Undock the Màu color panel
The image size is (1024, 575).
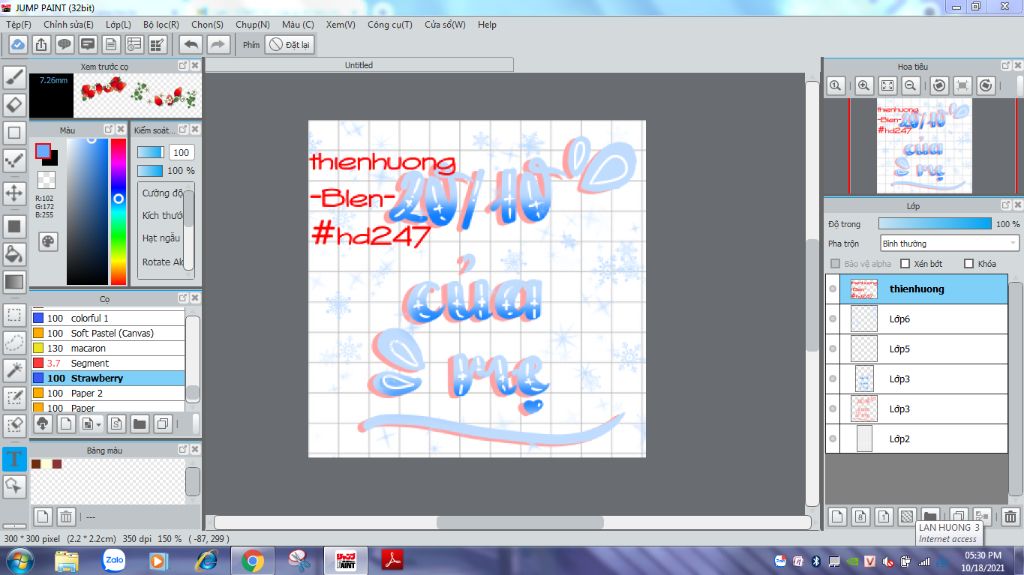click(109, 129)
